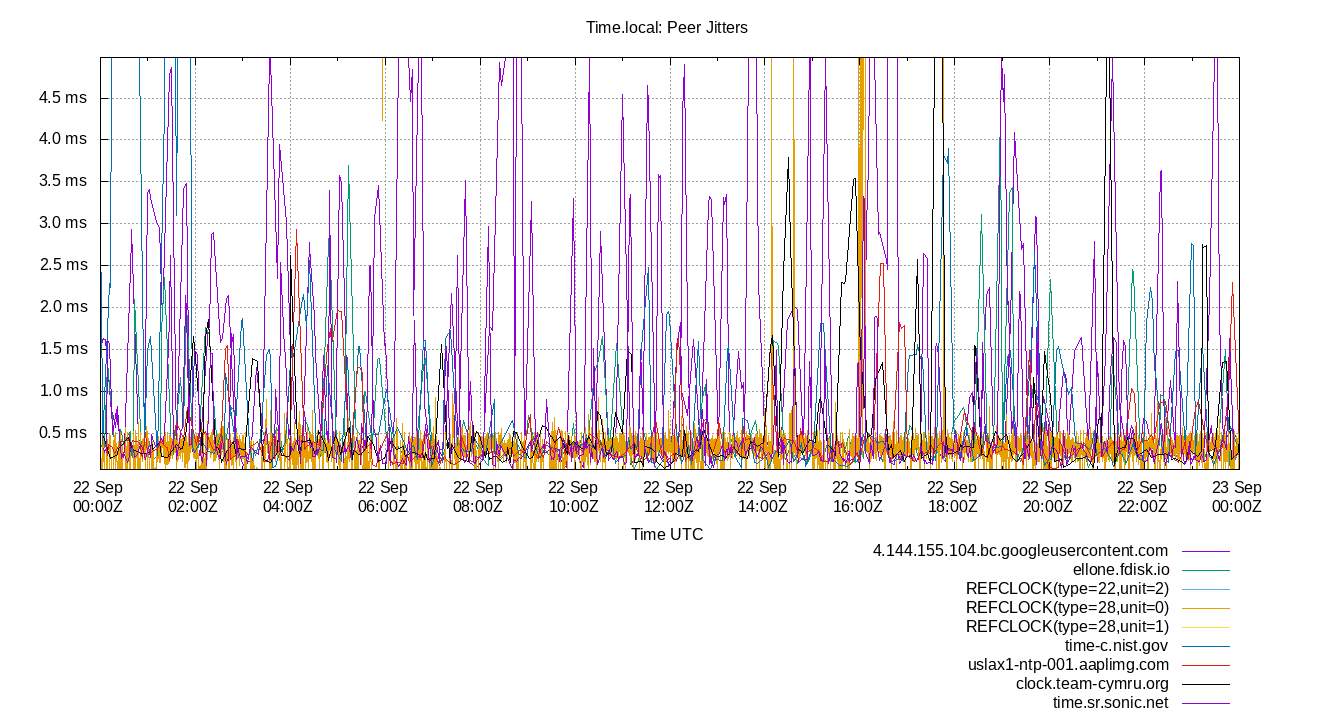Select the 3.0 ms y-axis tick label
The image size is (1340, 720).
(63, 224)
